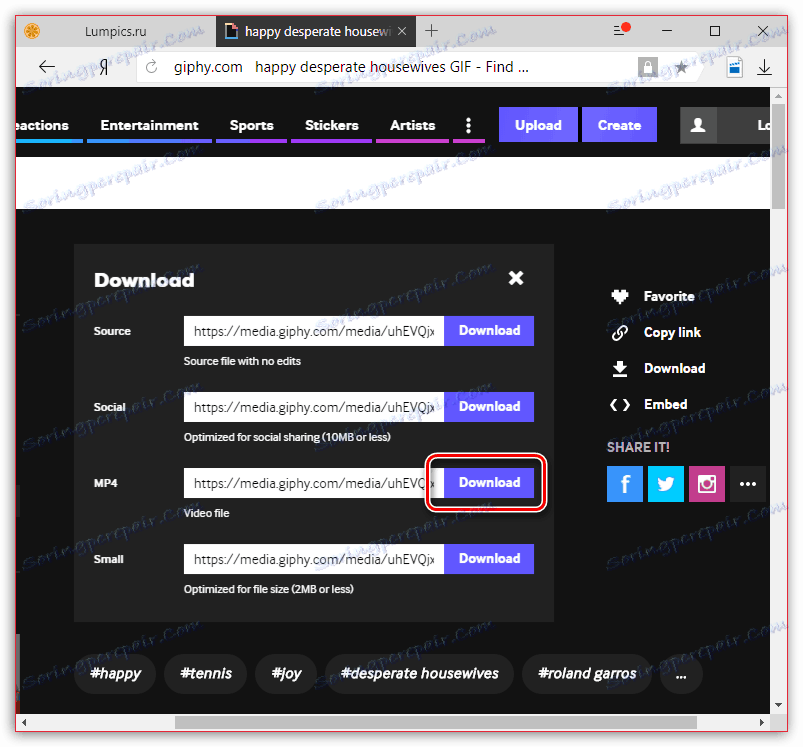Click the #tennis tag
Viewport: 803px width, 747px height.
point(206,673)
